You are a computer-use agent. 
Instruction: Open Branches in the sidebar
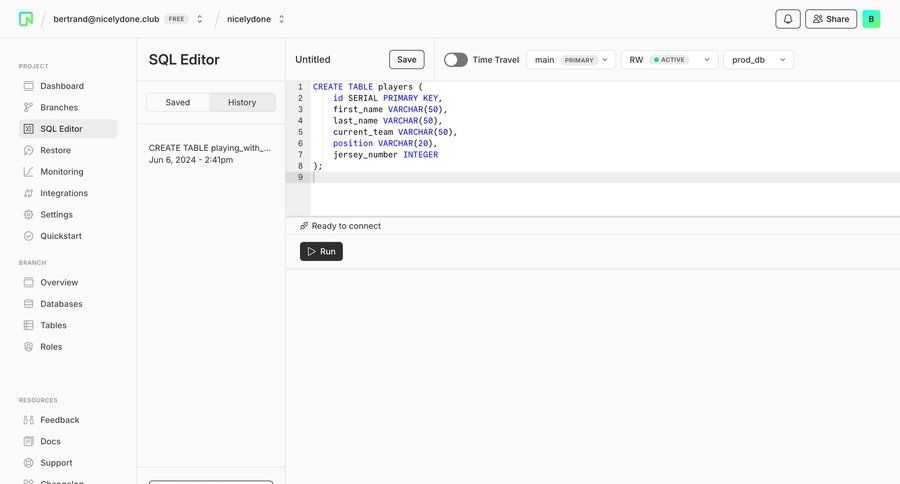click(68, 107)
